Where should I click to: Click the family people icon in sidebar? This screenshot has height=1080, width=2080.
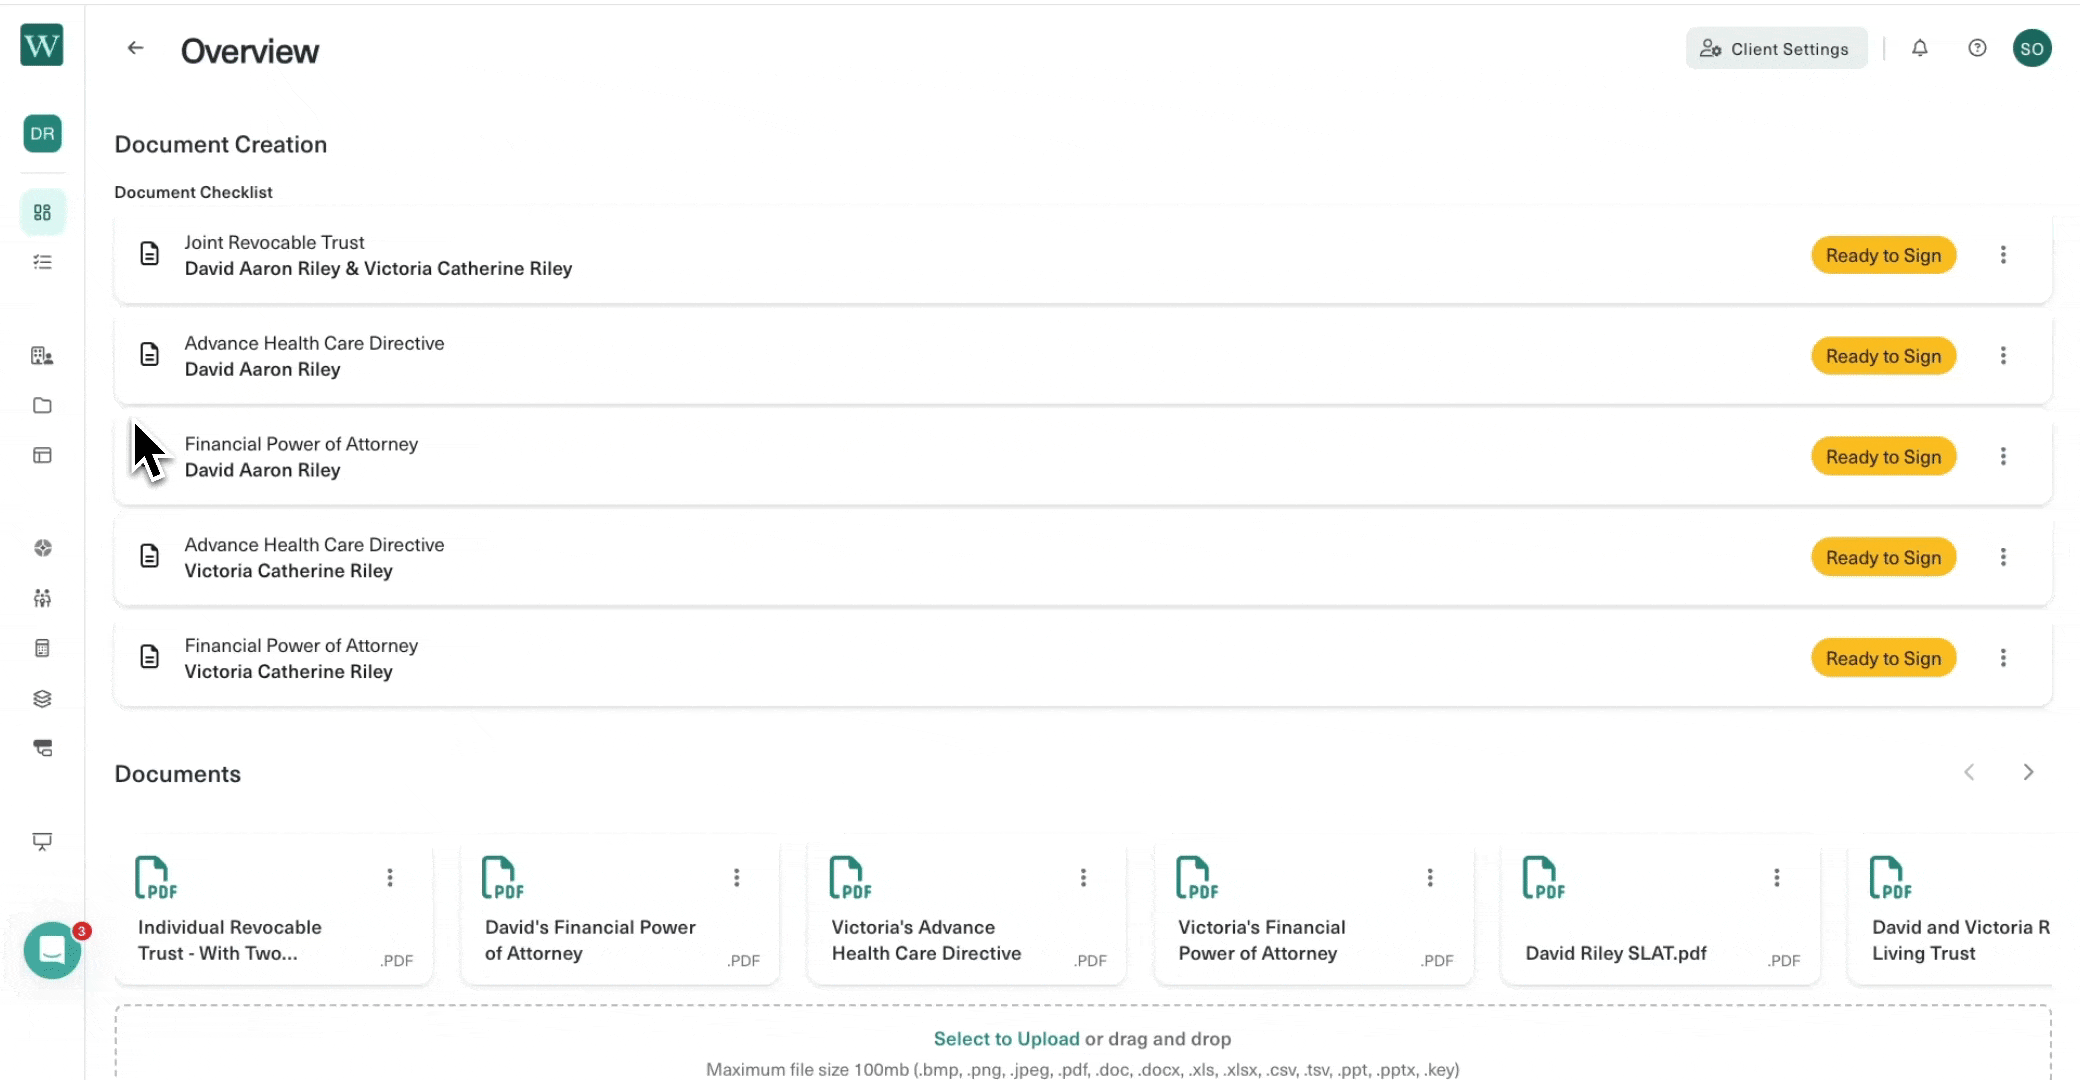(x=42, y=598)
